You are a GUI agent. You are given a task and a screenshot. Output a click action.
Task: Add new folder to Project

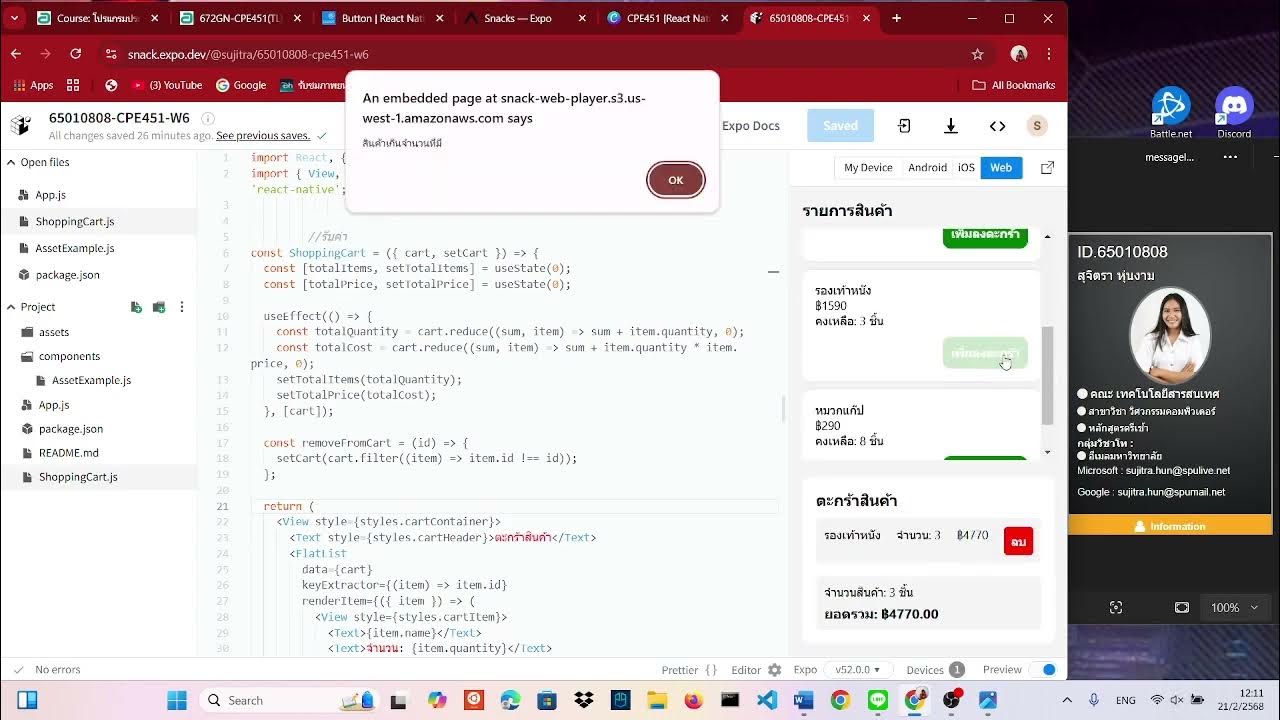[159, 307]
